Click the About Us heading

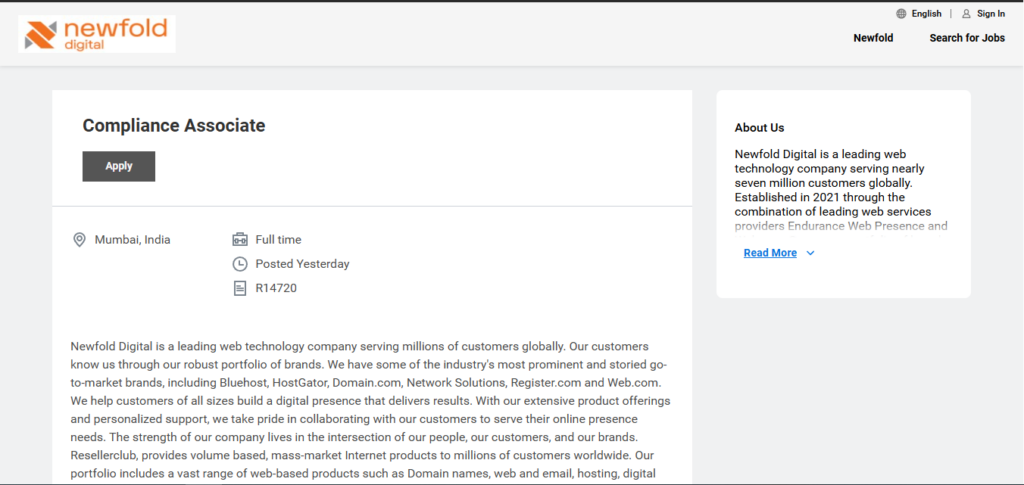[760, 127]
